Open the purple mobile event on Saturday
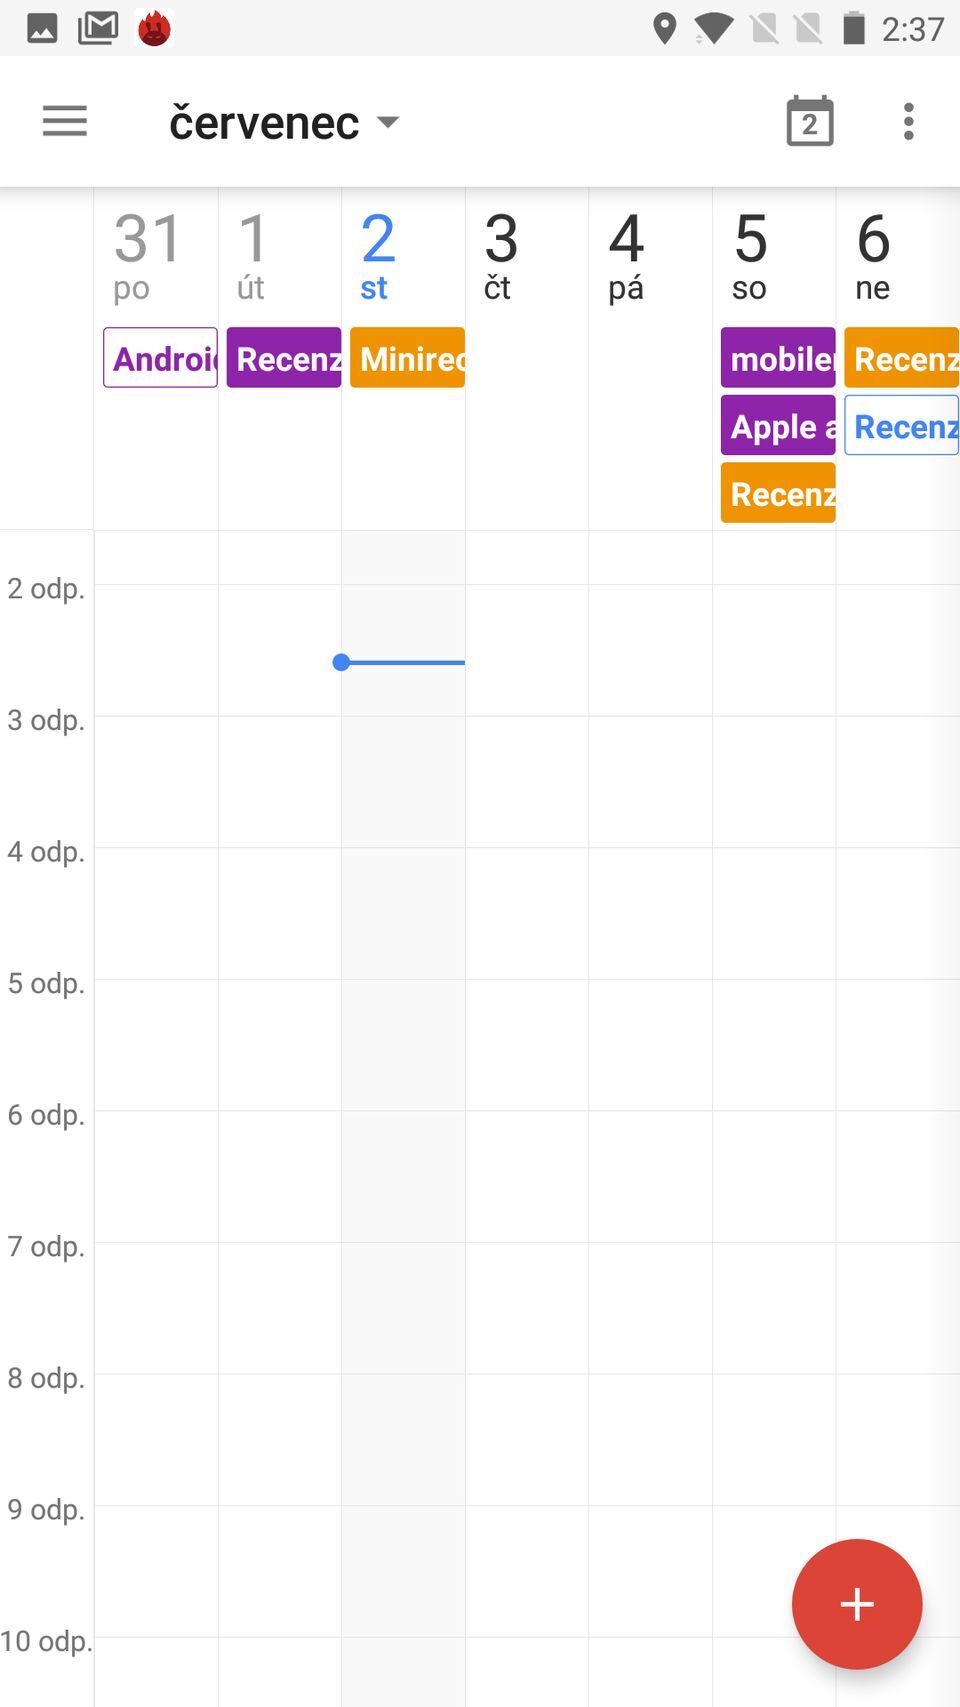The height and width of the screenshot is (1707, 960). (778, 358)
